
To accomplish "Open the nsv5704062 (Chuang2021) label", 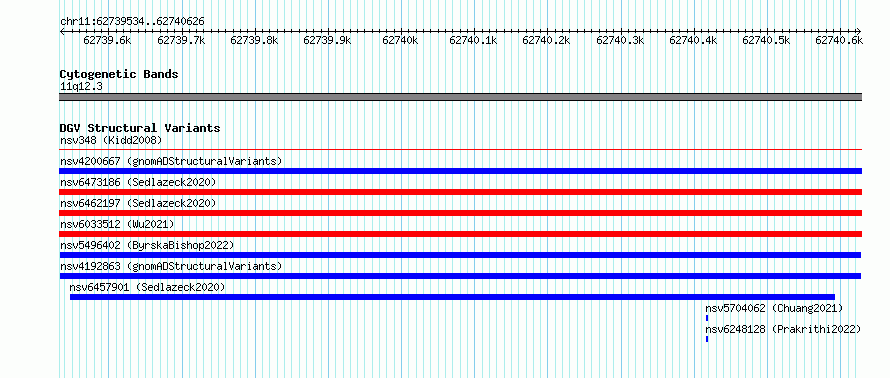I will [774, 308].
